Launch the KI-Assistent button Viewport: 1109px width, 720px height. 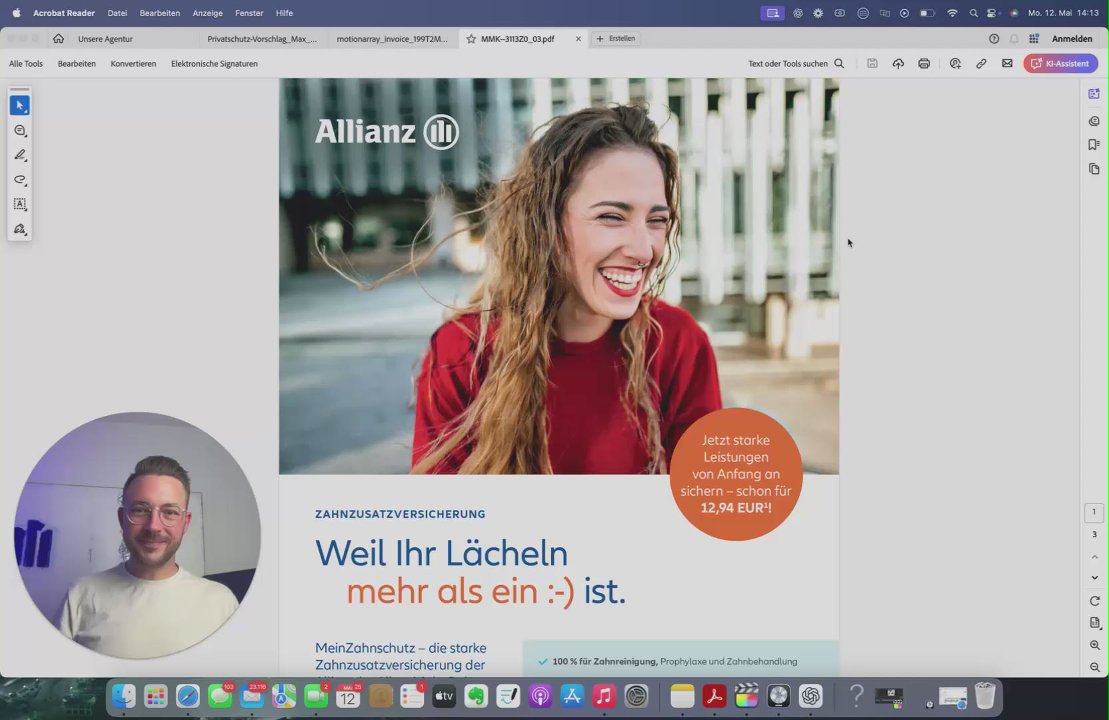point(1060,64)
